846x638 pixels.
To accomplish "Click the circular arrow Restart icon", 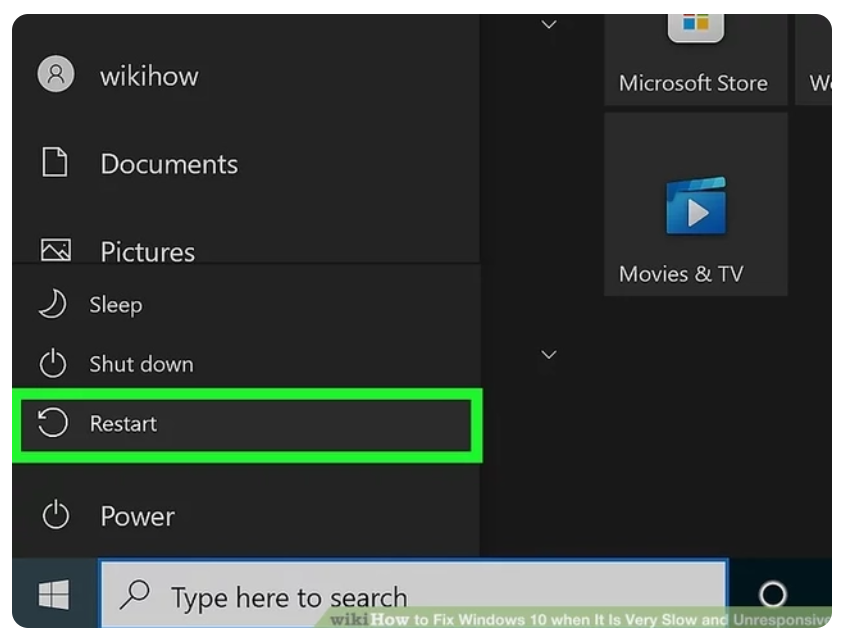I will point(52,423).
